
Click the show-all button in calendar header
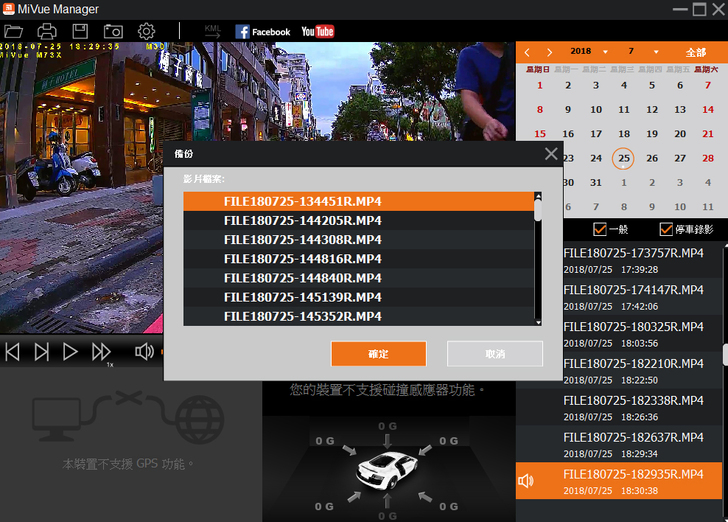click(696, 52)
